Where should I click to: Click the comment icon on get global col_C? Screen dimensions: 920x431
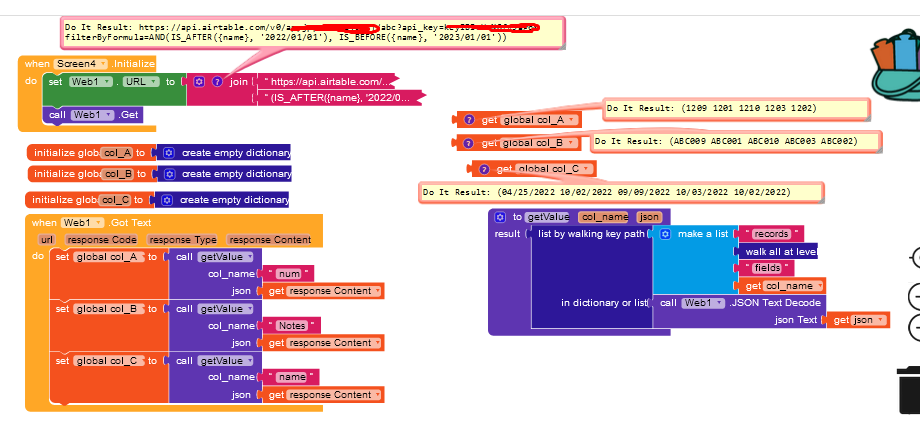tap(484, 169)
